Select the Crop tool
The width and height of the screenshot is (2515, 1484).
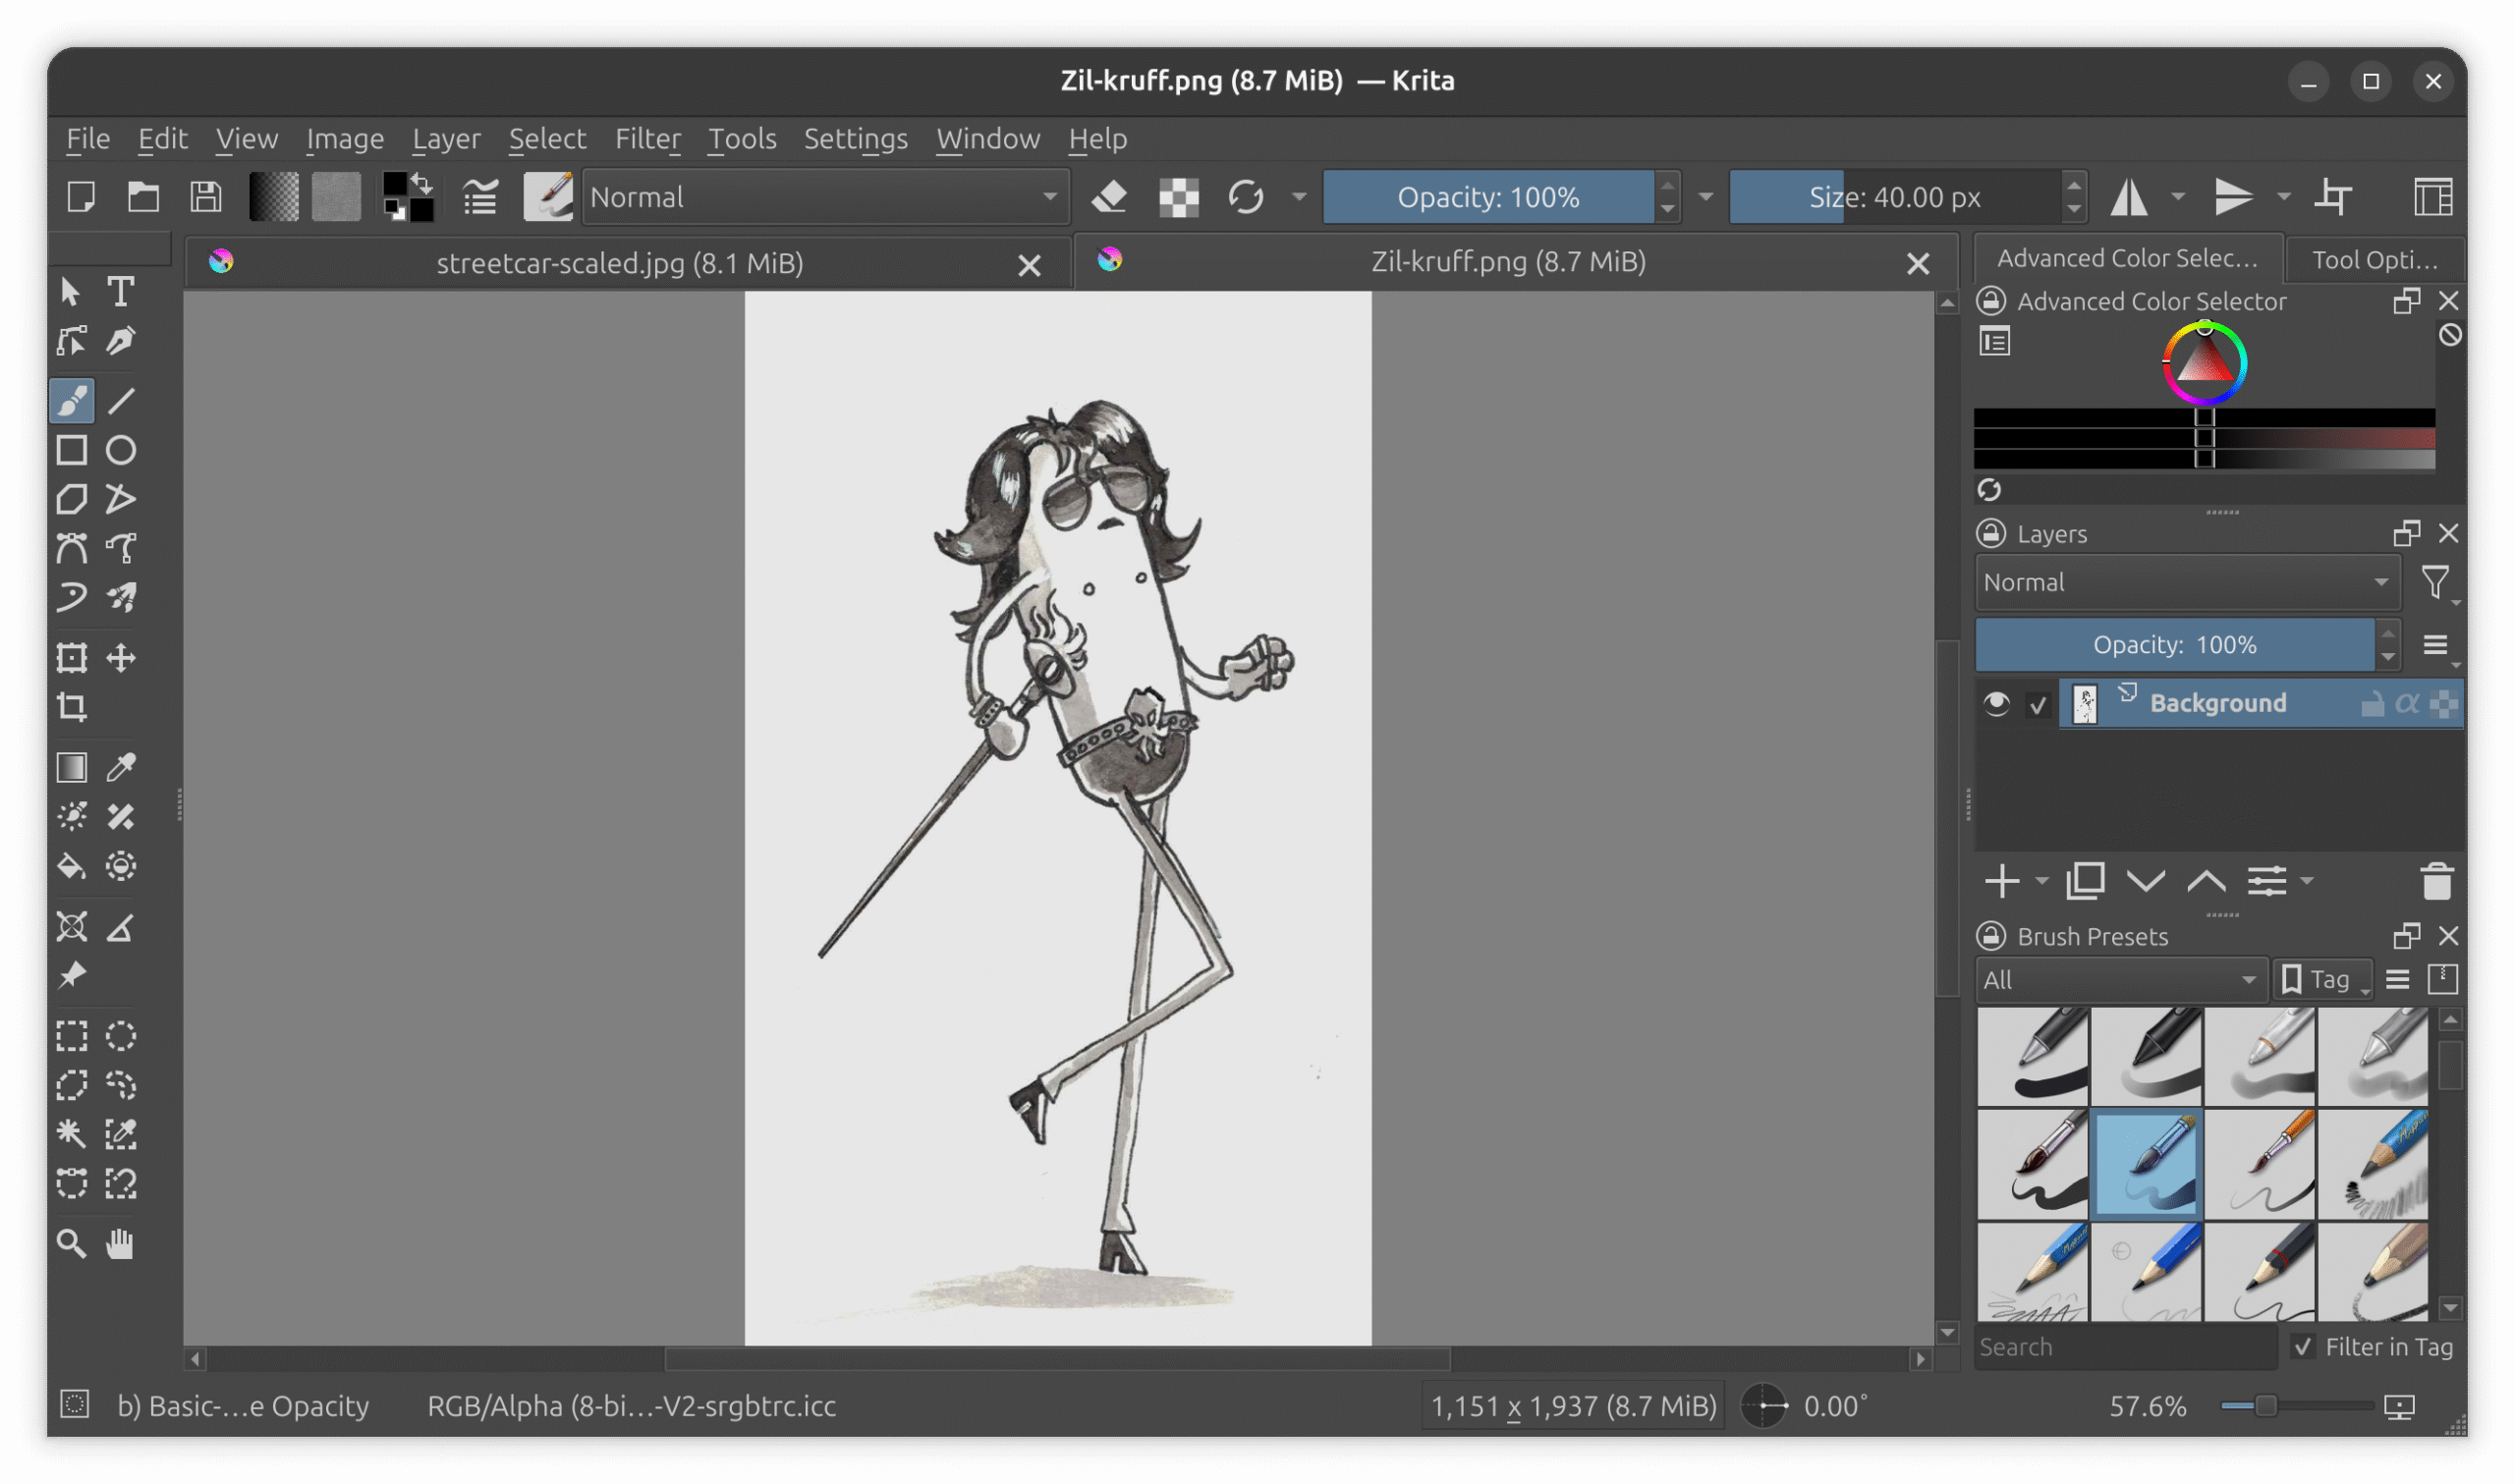(x=71, y=707)
